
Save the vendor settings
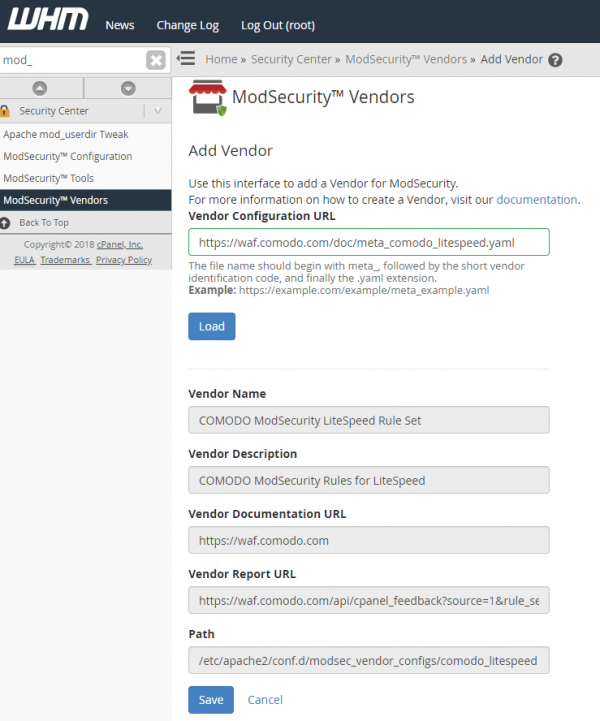(x=211, y=699)
